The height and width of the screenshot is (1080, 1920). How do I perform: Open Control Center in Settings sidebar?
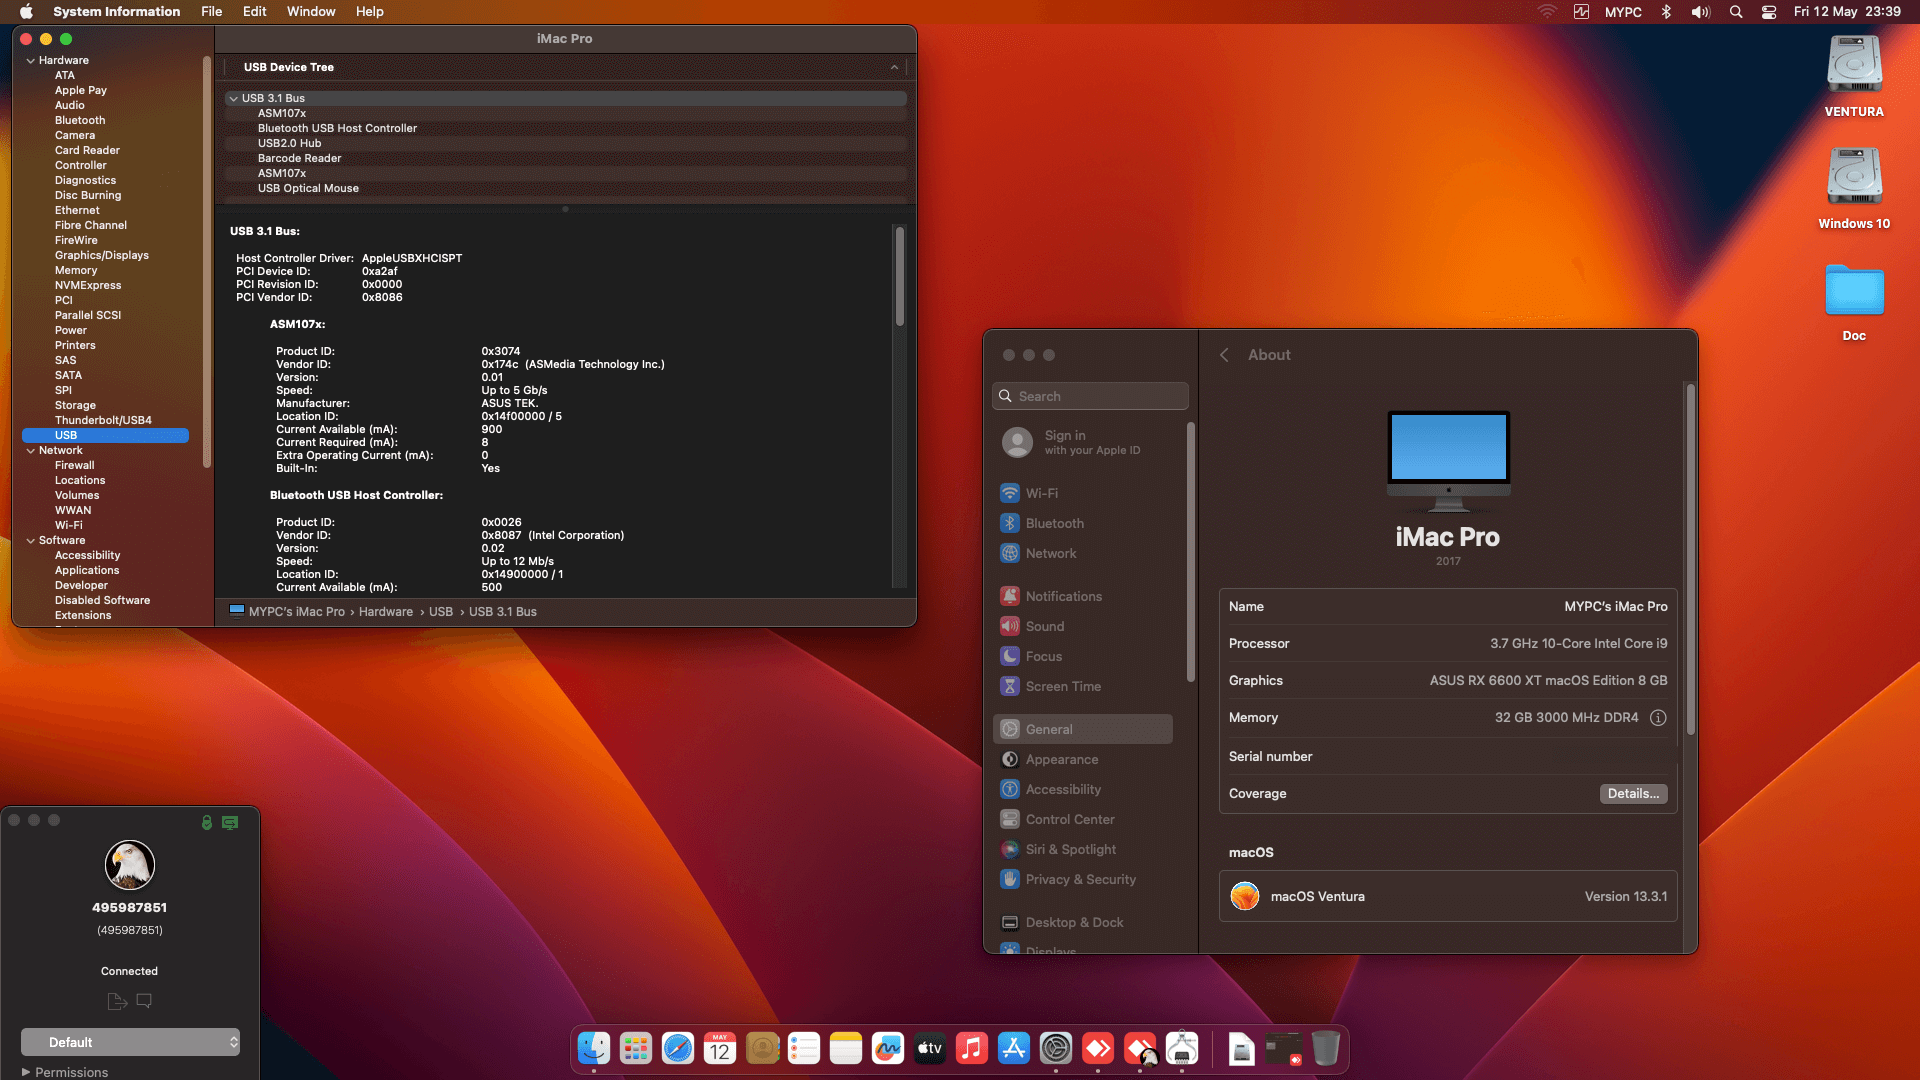click(x=1083, y=819)
